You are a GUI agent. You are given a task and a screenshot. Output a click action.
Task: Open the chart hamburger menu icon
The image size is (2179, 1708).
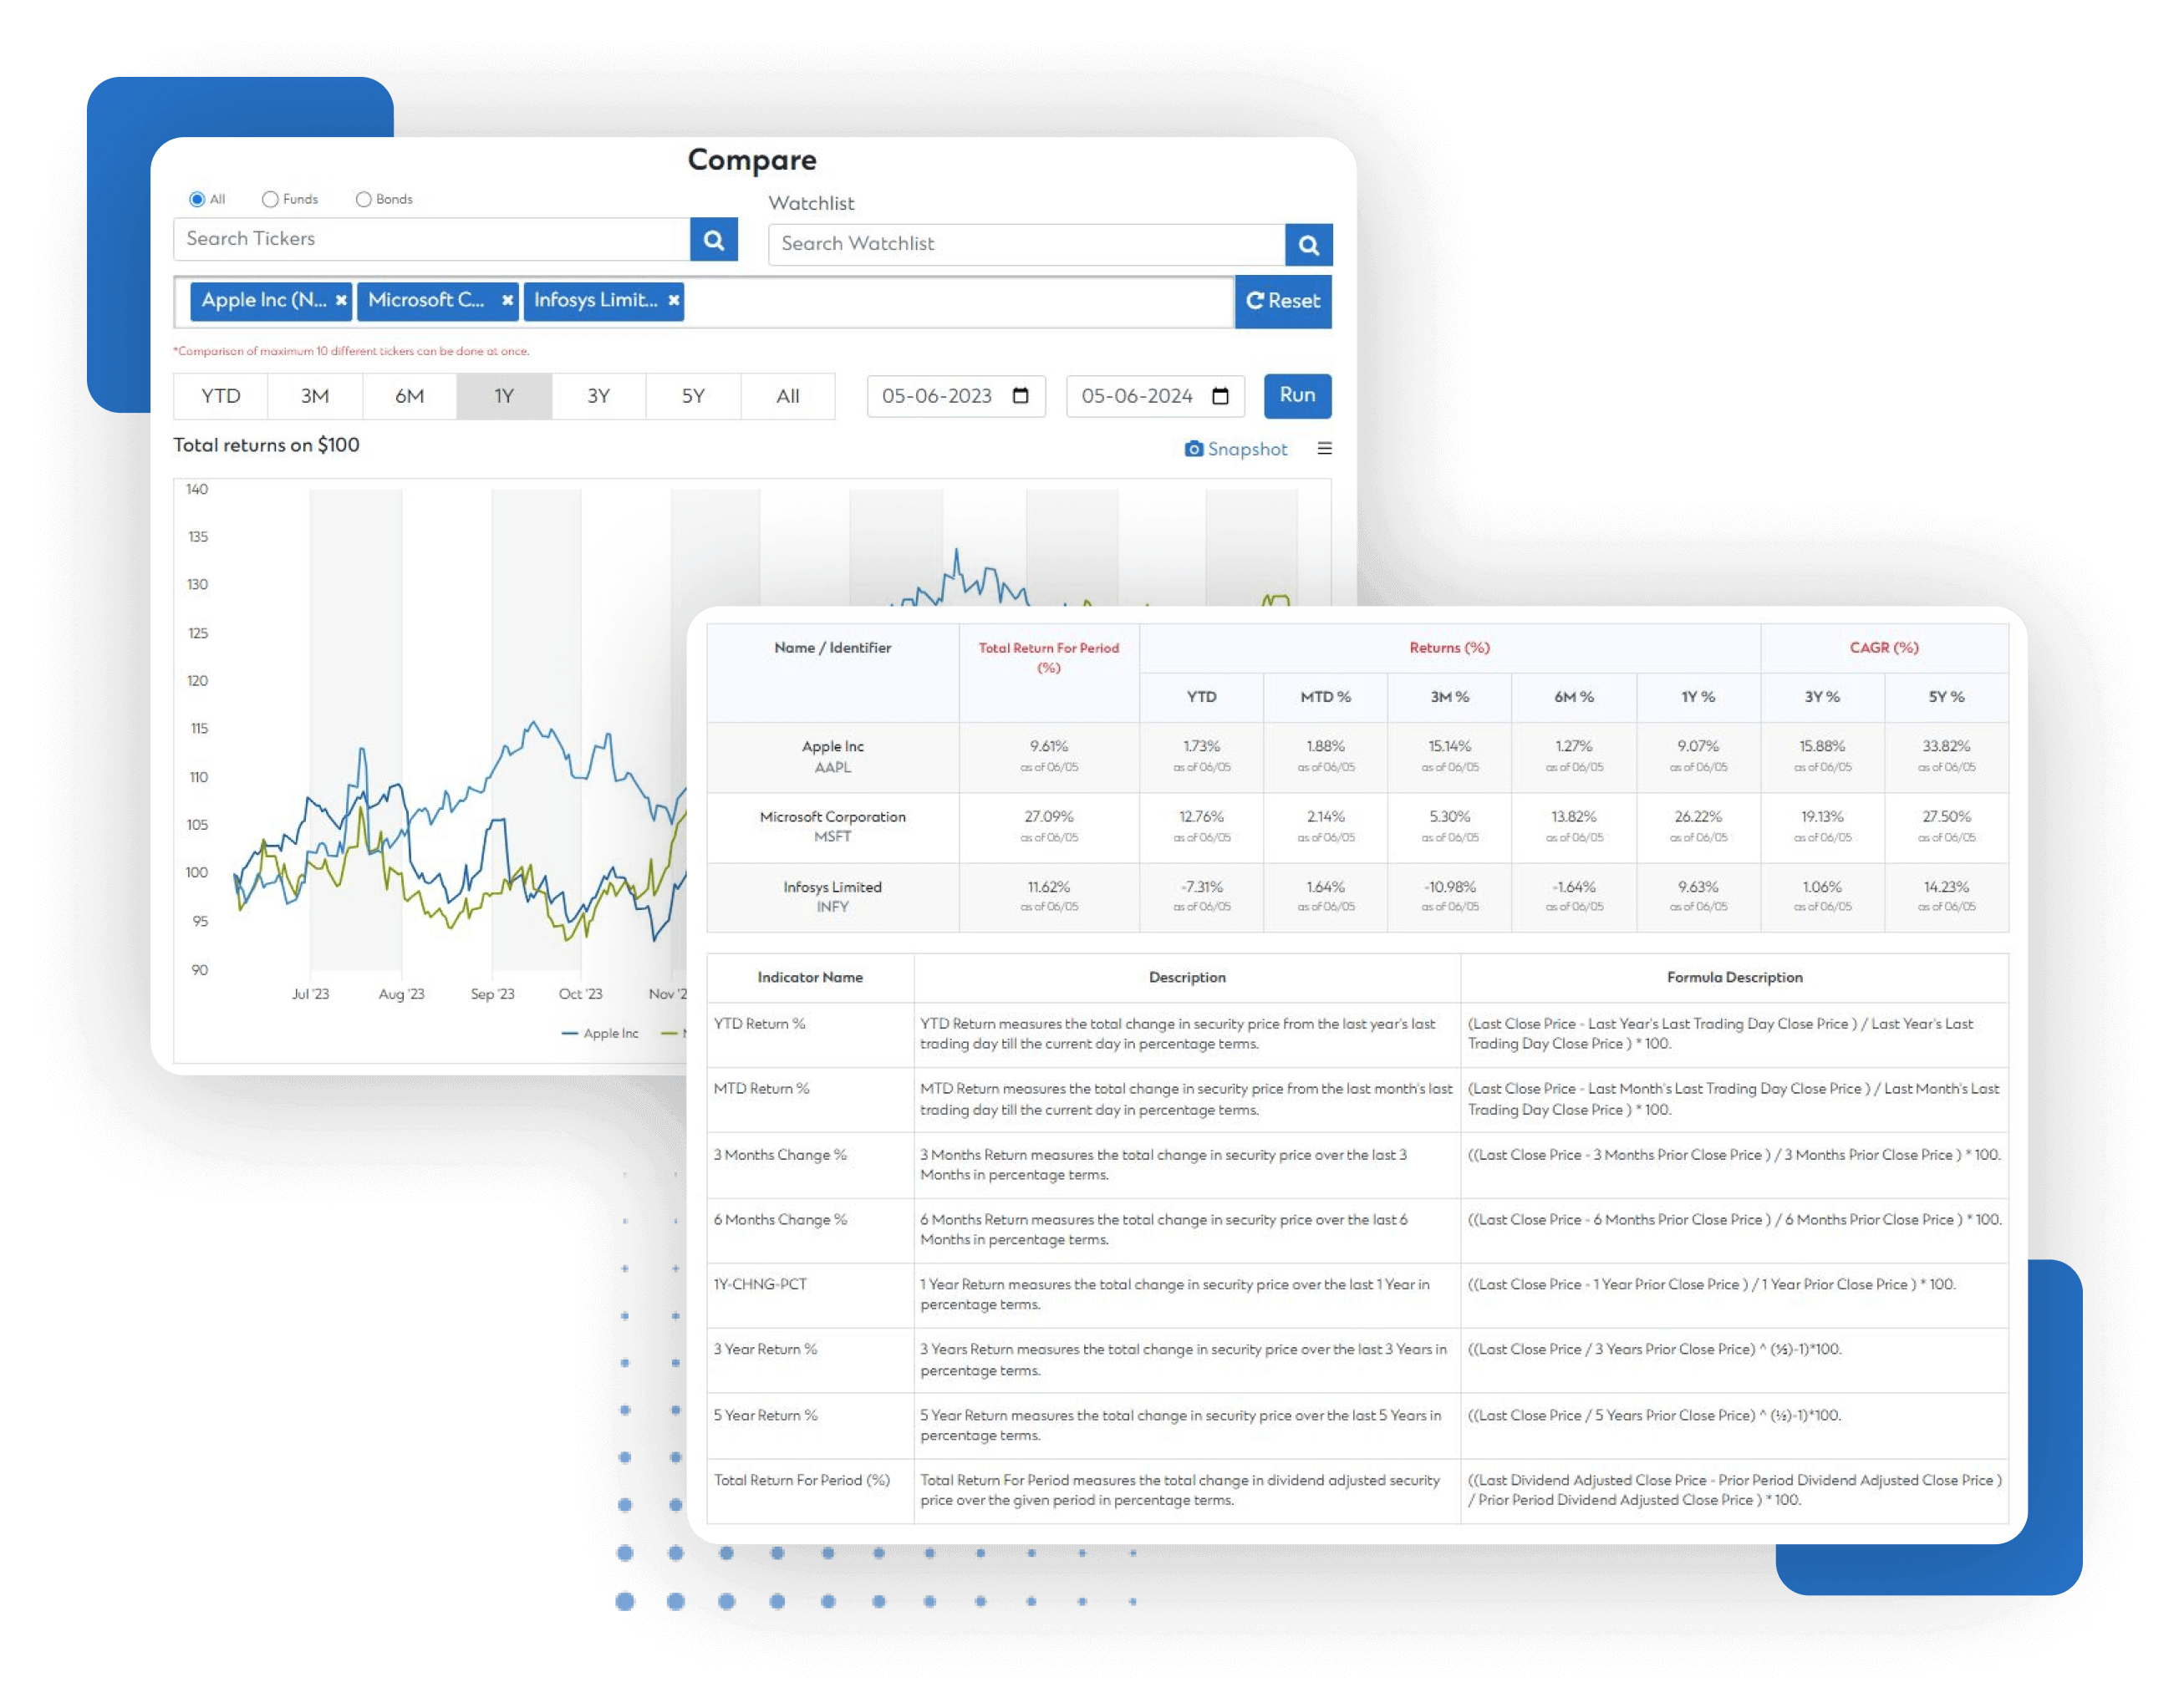(x=1324, y=449)
